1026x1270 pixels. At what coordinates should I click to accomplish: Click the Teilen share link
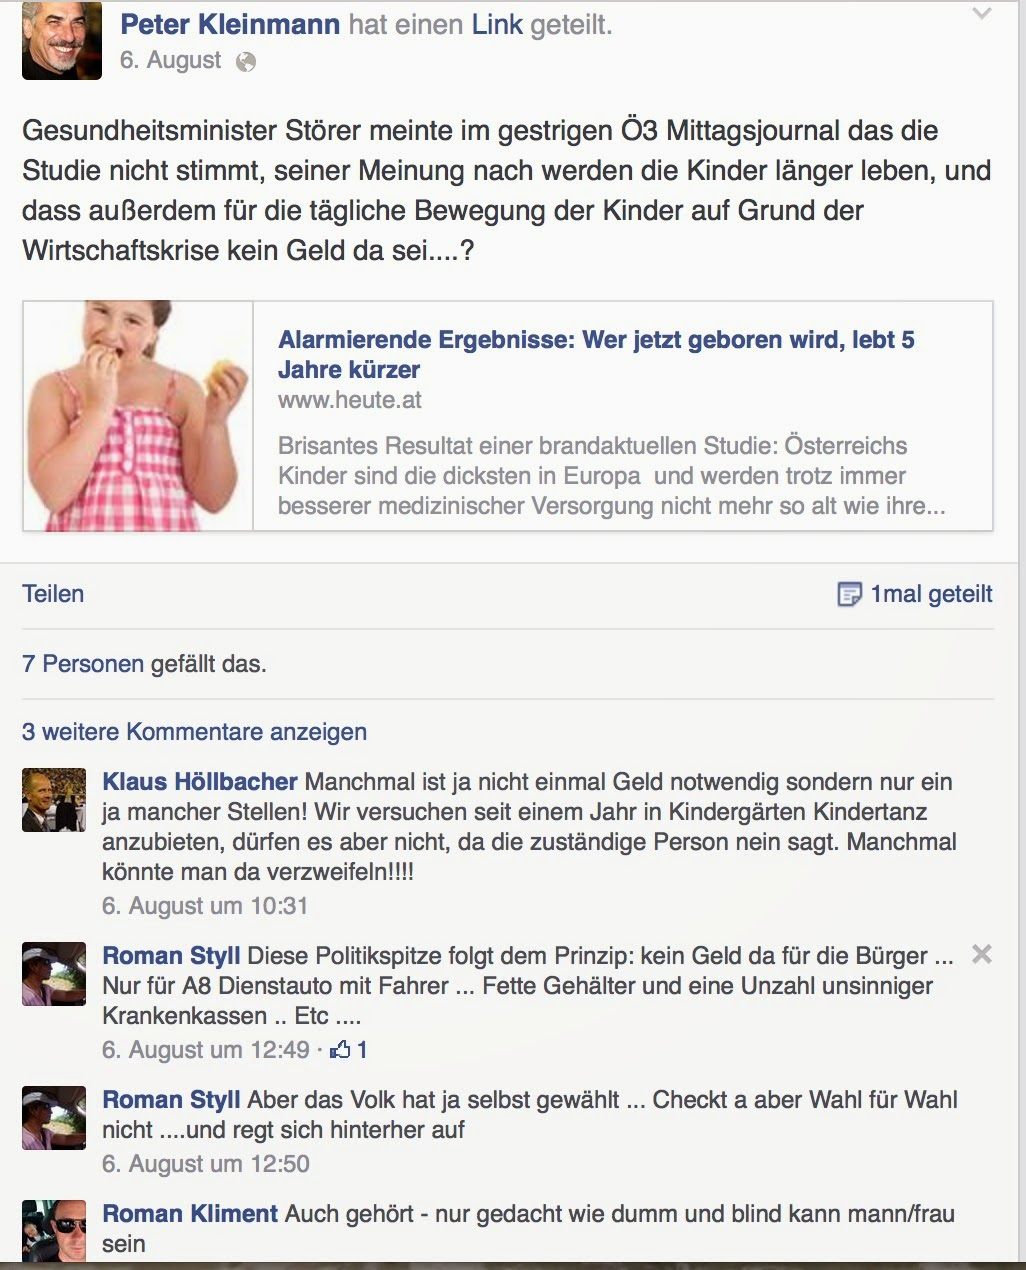click(x=53, y=594)
